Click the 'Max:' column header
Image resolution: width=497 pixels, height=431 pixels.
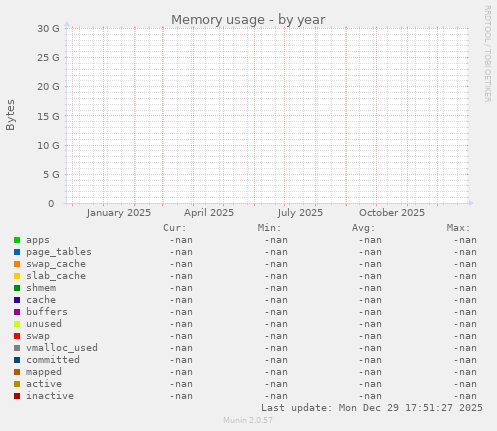[x=458, y=228]
